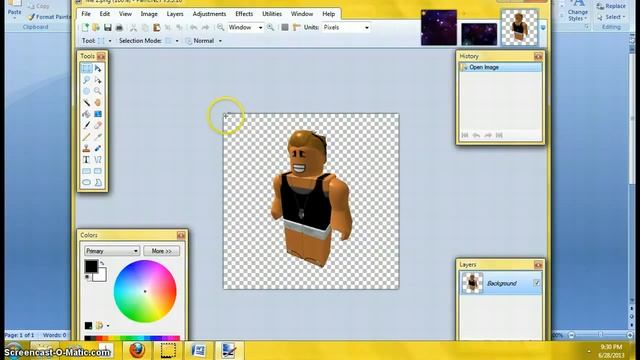Select the Move Selected Pixels tool

point(98,68)
